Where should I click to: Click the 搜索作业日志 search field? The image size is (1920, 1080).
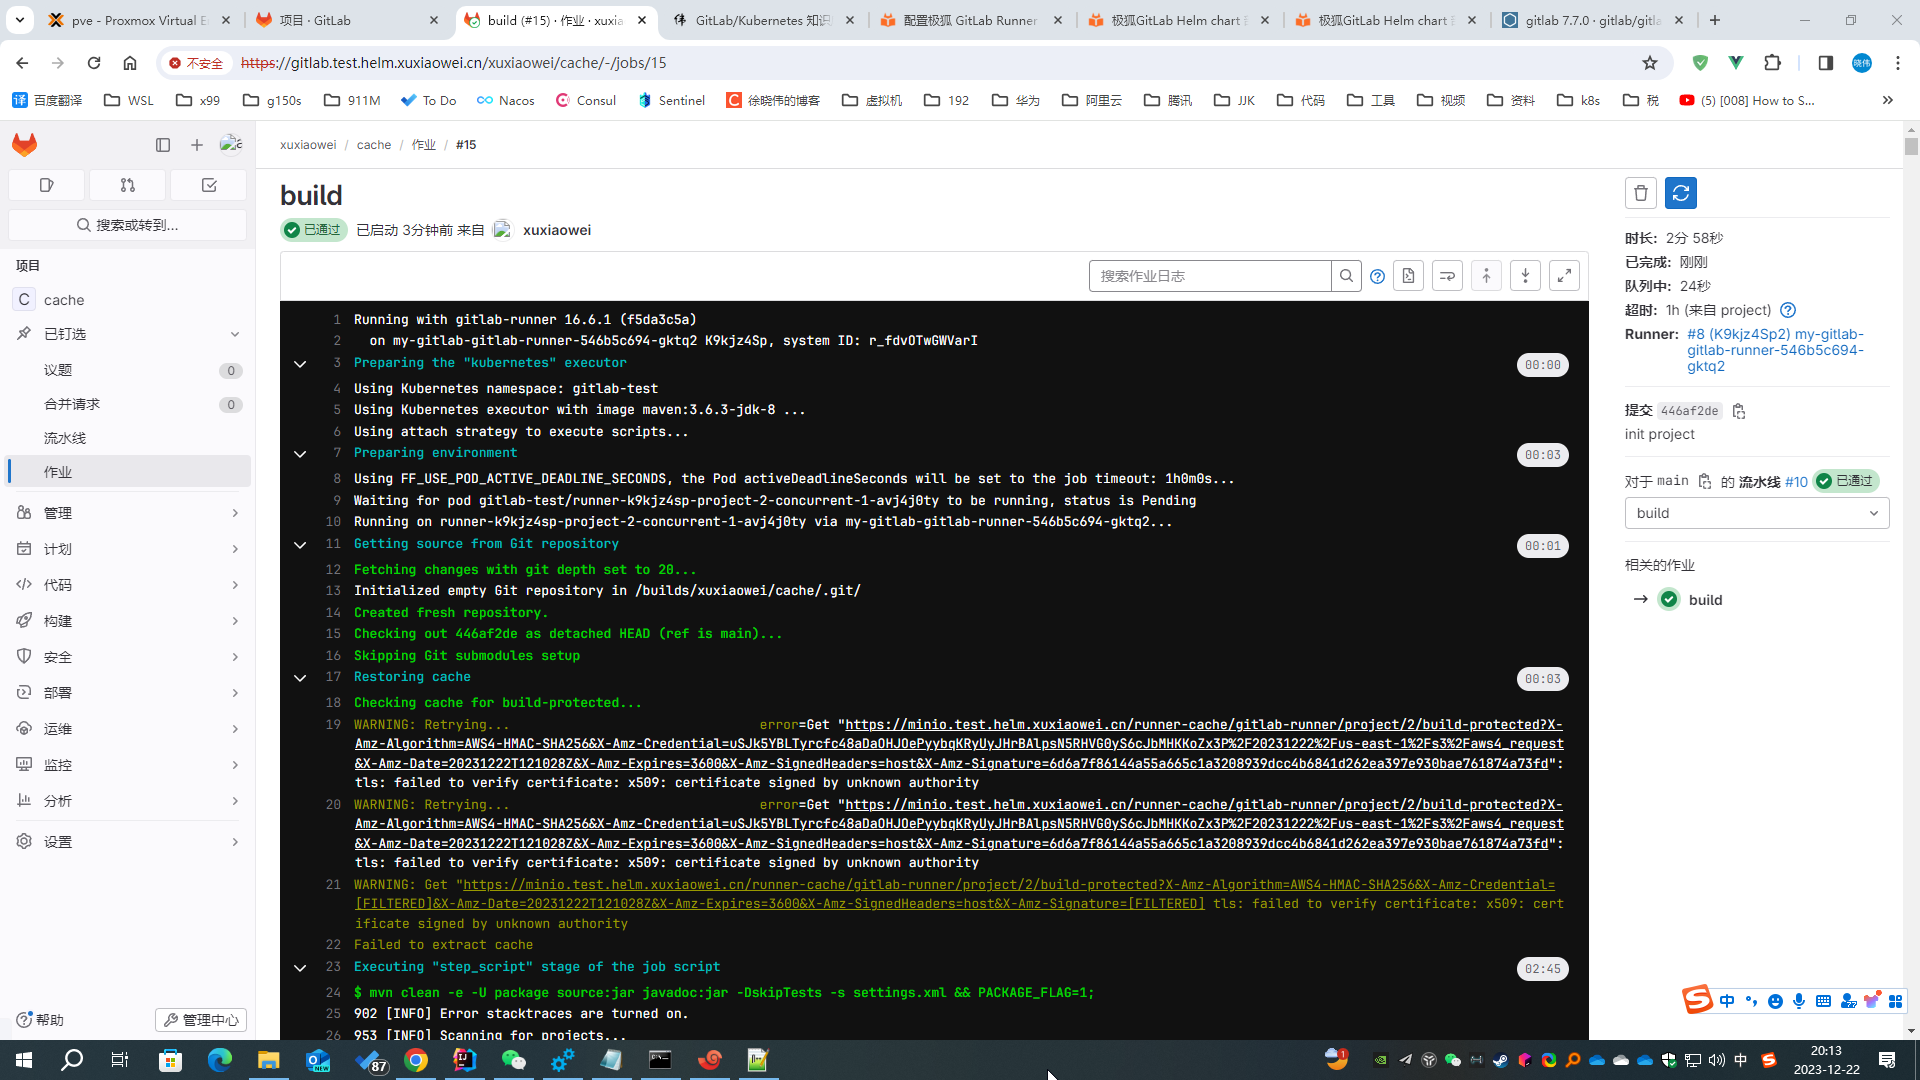(1210, 275)
